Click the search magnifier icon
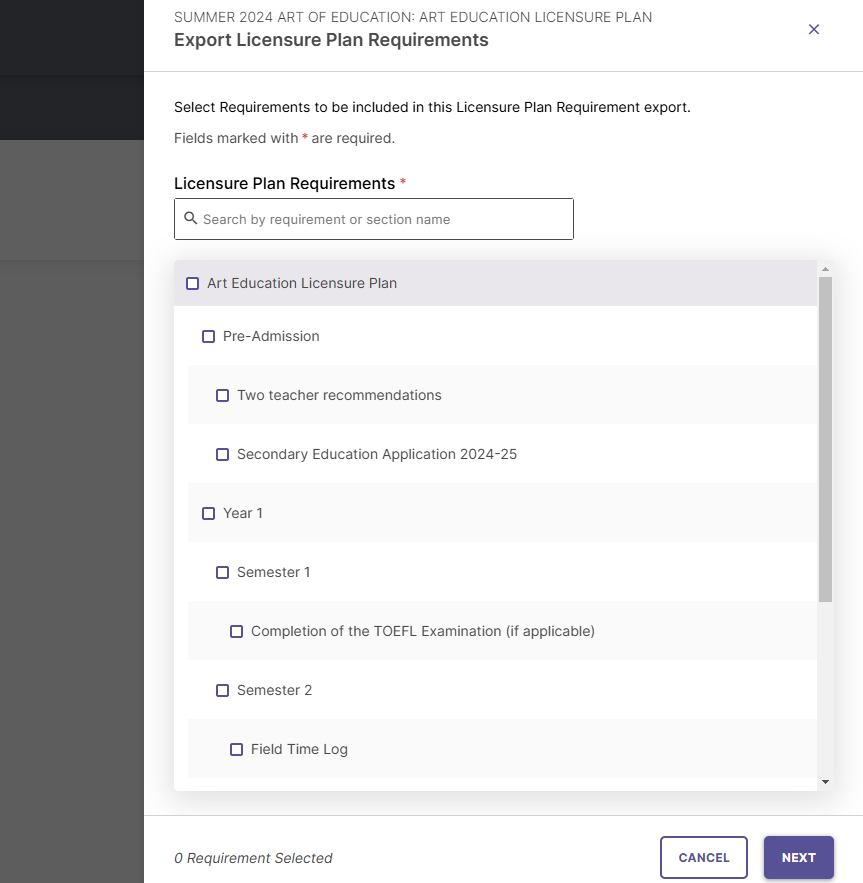This screenshot has width=863, height=883. 191,218
